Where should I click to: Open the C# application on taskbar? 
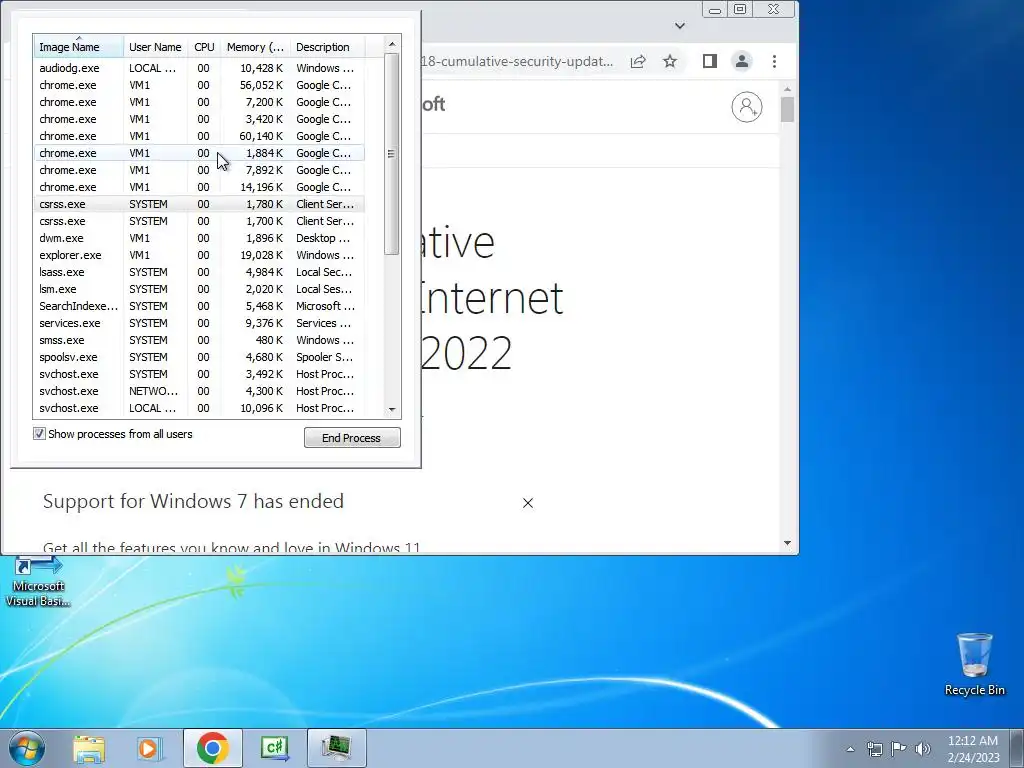[x=274, y=748]
